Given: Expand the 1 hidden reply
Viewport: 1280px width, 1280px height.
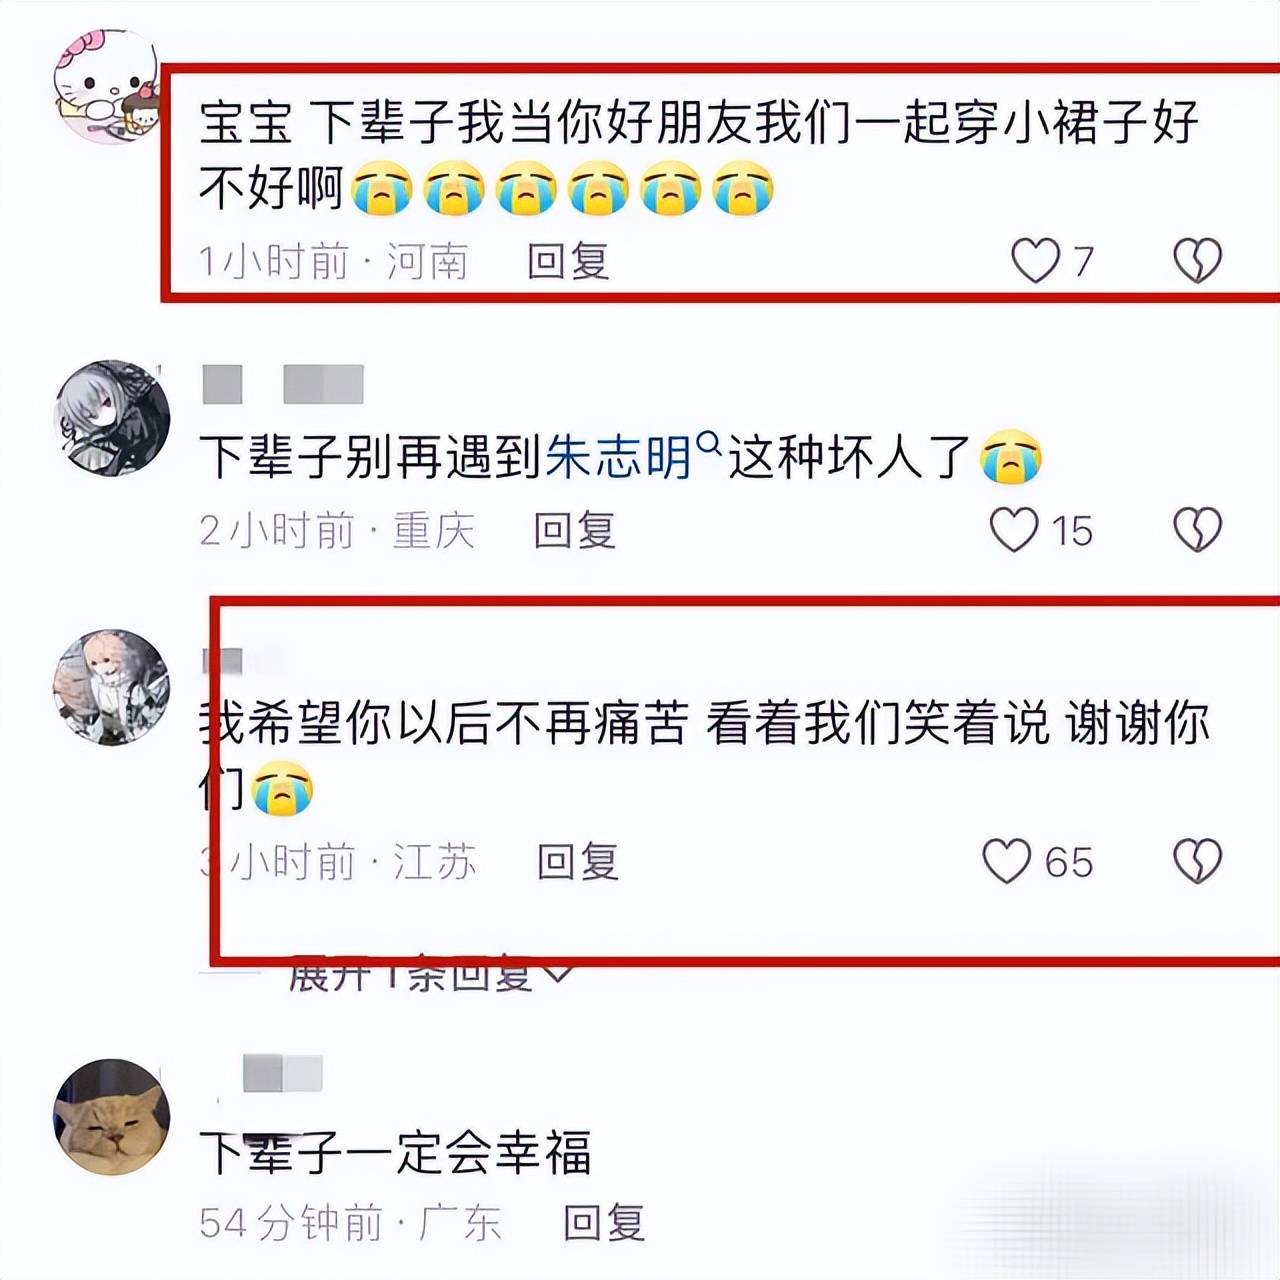Looking at the screenshot, I should pyautogui.click(x=430, y=975).
